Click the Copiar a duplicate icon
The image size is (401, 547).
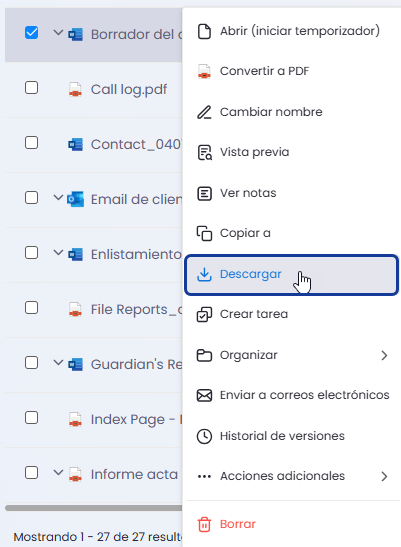coord(204,233)
